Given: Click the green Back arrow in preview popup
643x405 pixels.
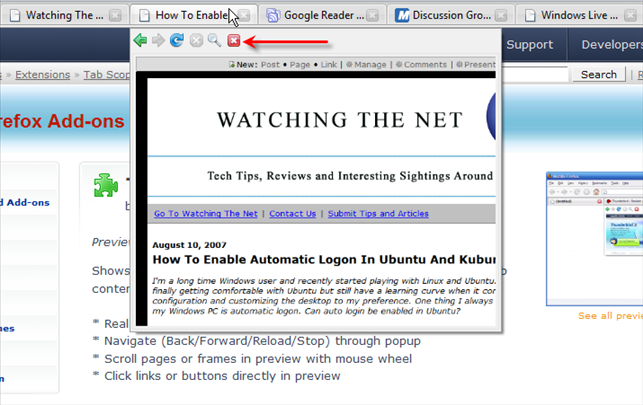Looking at the screenshot, I should coord(140,40).
